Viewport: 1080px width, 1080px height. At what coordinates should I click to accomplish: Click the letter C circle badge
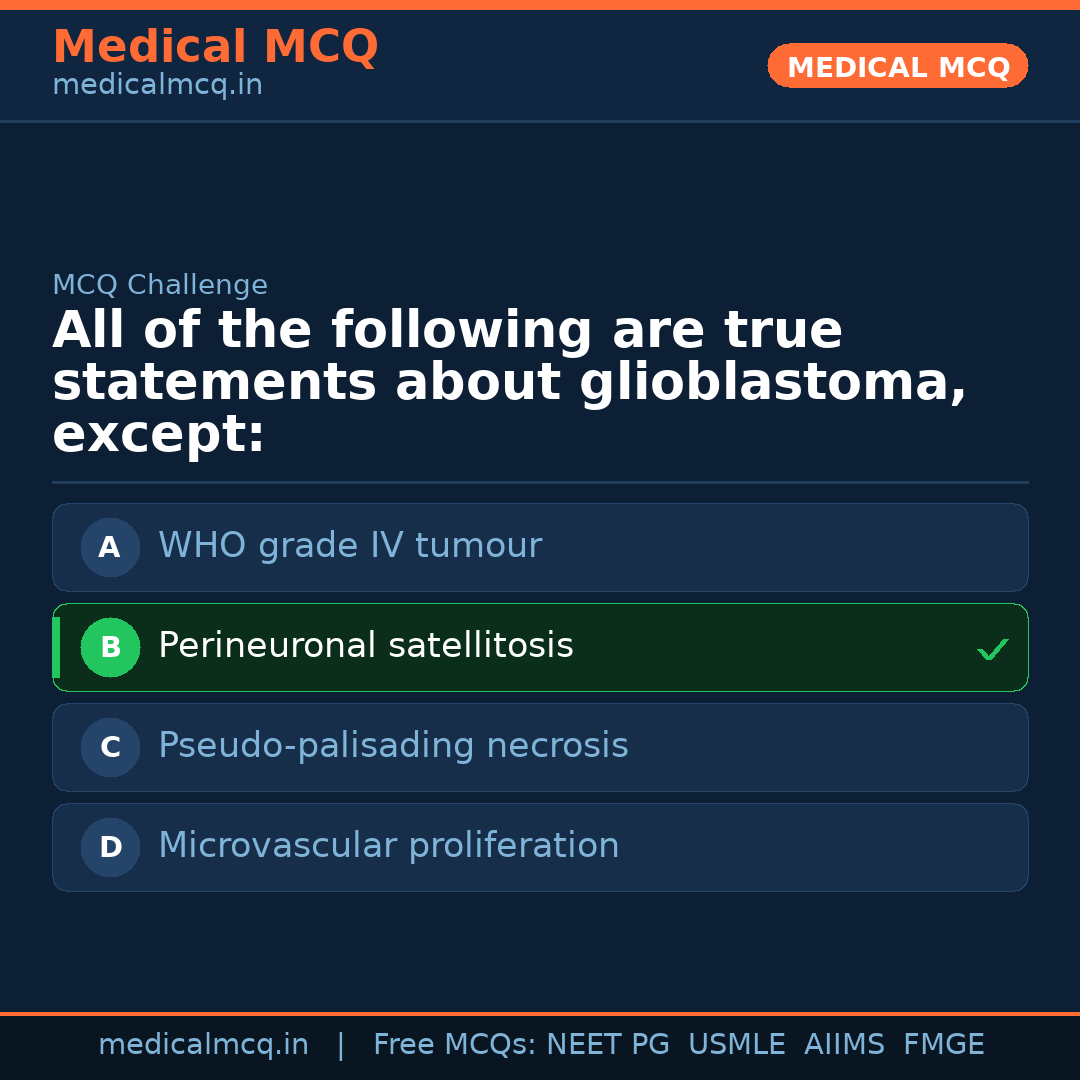tap(110, 748)
